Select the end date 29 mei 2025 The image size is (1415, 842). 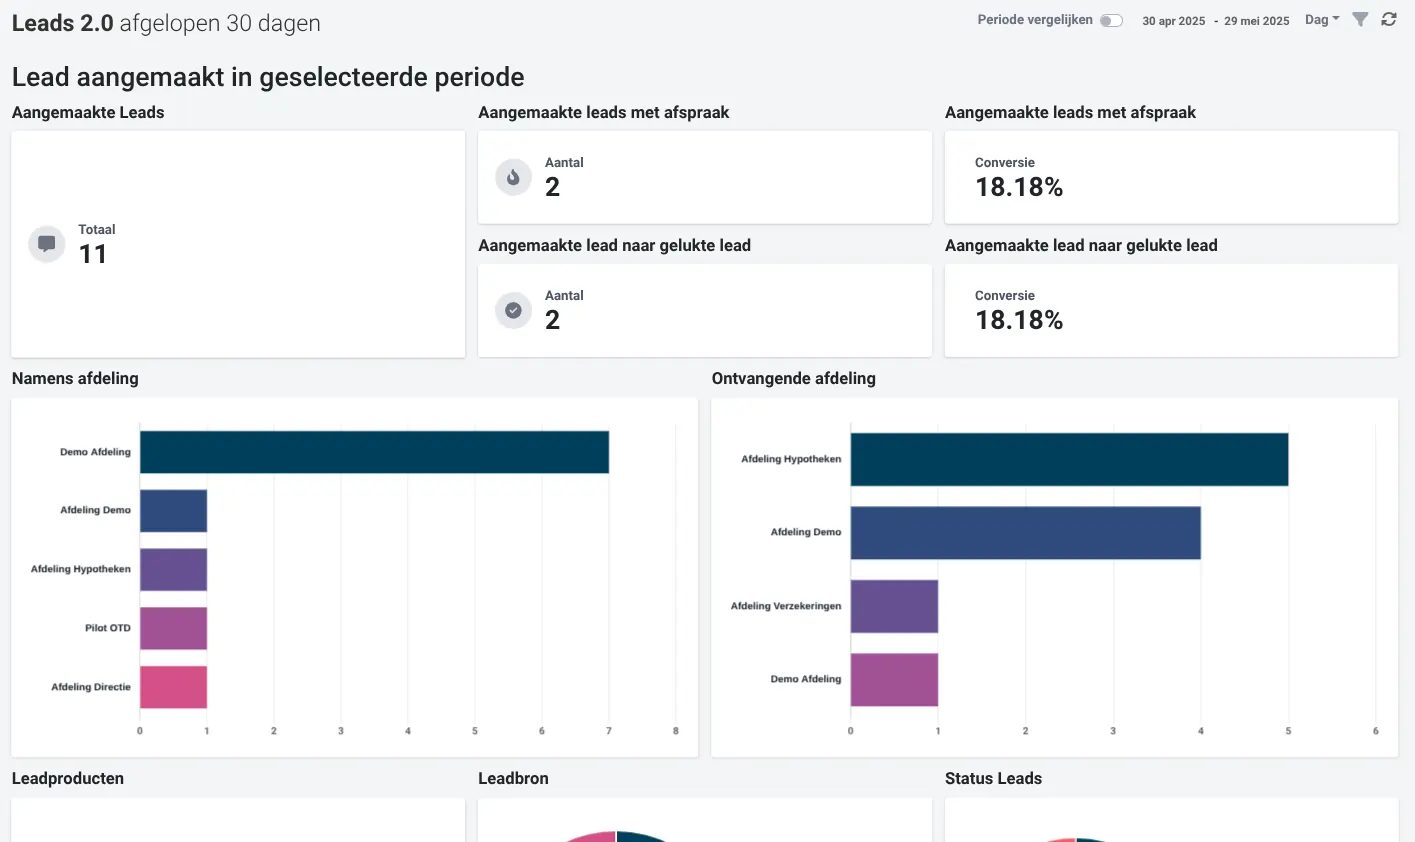[x=1256, y=21]
